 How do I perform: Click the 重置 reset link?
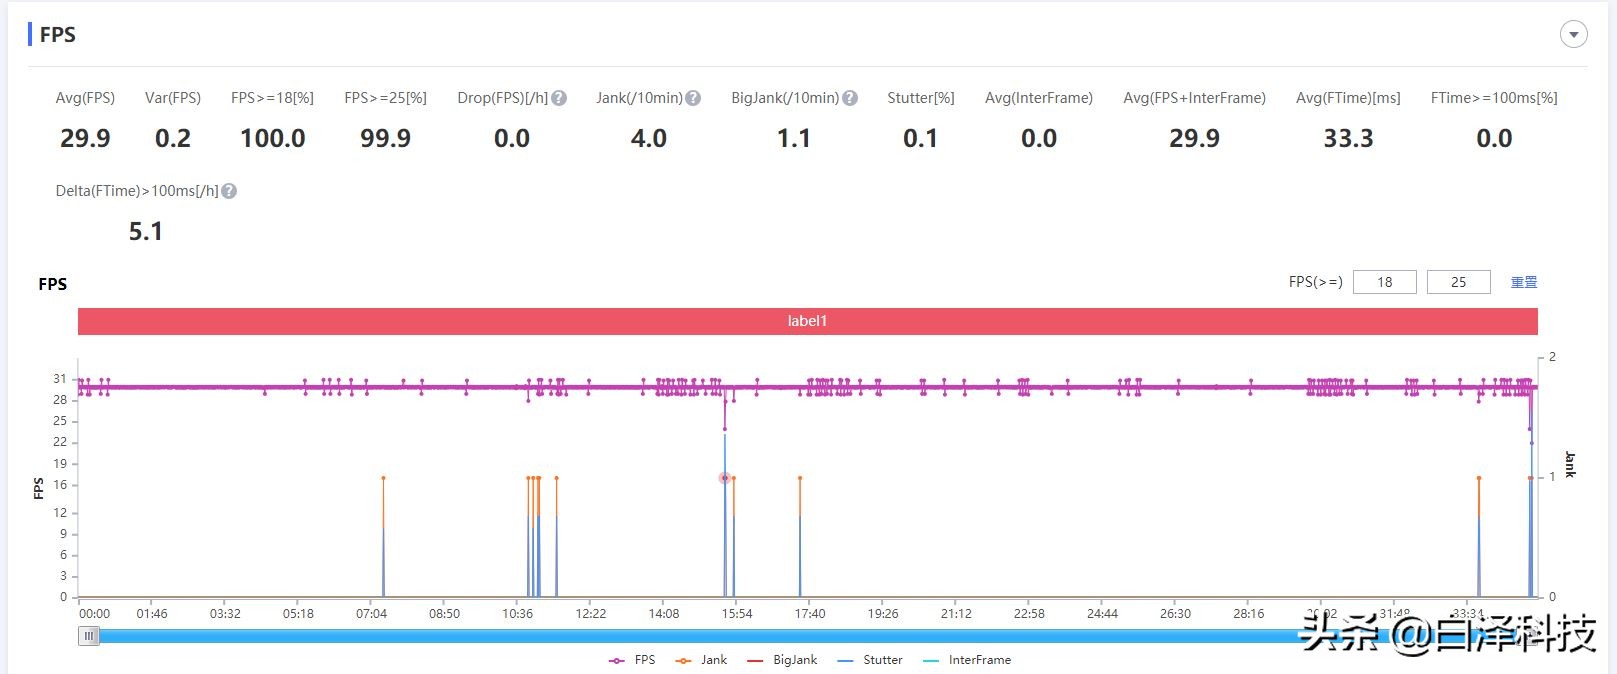pyautogui.click(x=1523, y=282)
